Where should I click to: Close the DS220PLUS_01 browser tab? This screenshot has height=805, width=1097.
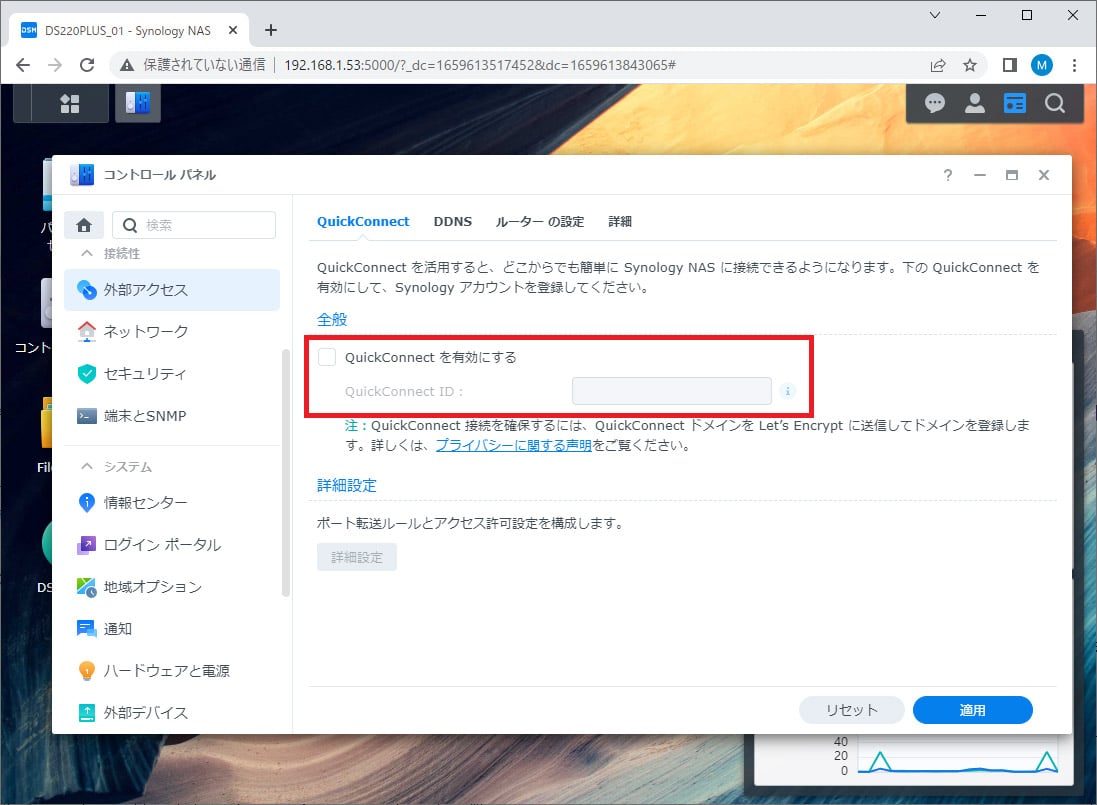pos(233,30)
